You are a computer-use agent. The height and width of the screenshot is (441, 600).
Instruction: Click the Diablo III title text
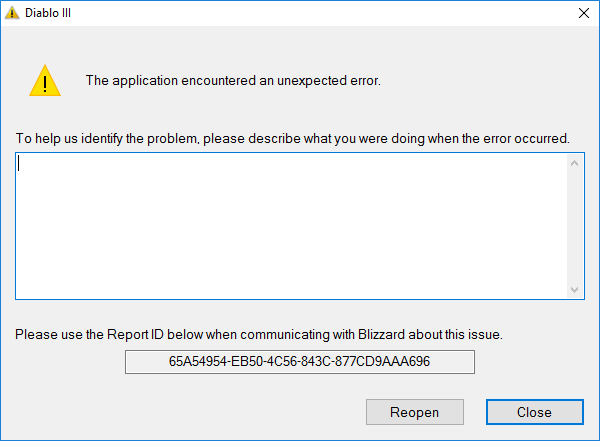click(48, 13)
